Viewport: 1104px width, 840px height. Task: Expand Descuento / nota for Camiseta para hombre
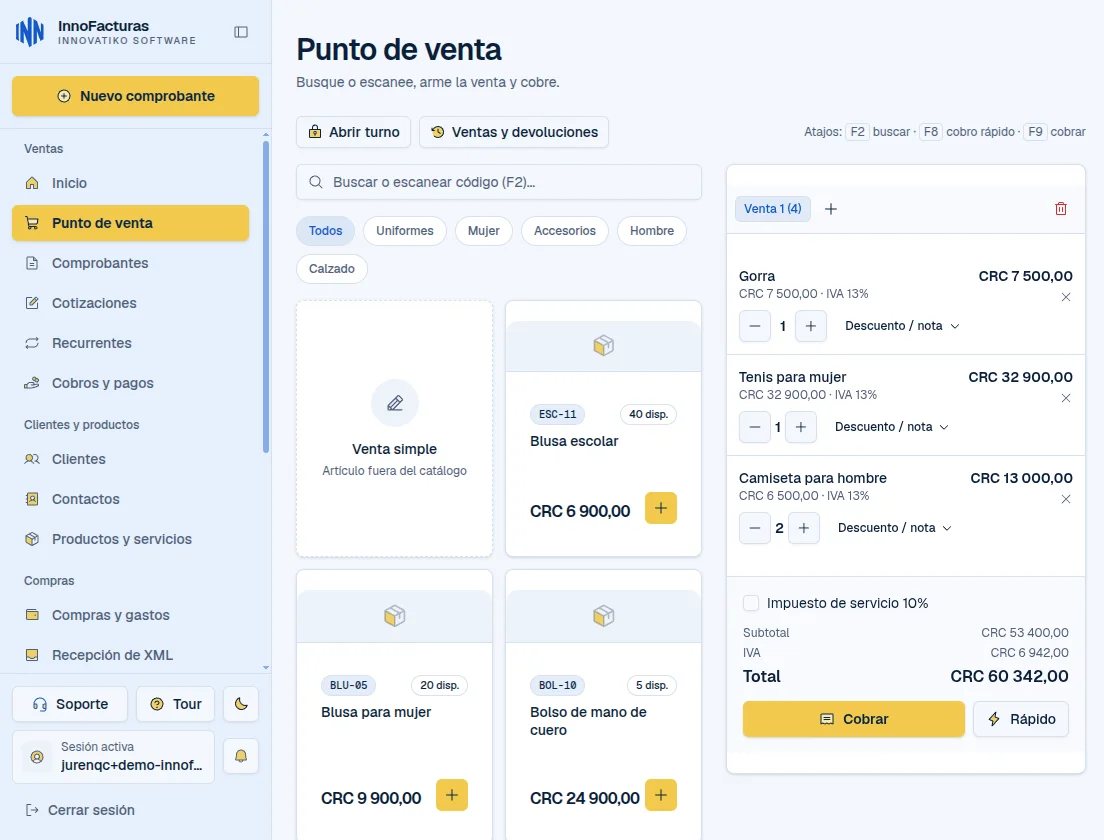click(x=894, y=528)
